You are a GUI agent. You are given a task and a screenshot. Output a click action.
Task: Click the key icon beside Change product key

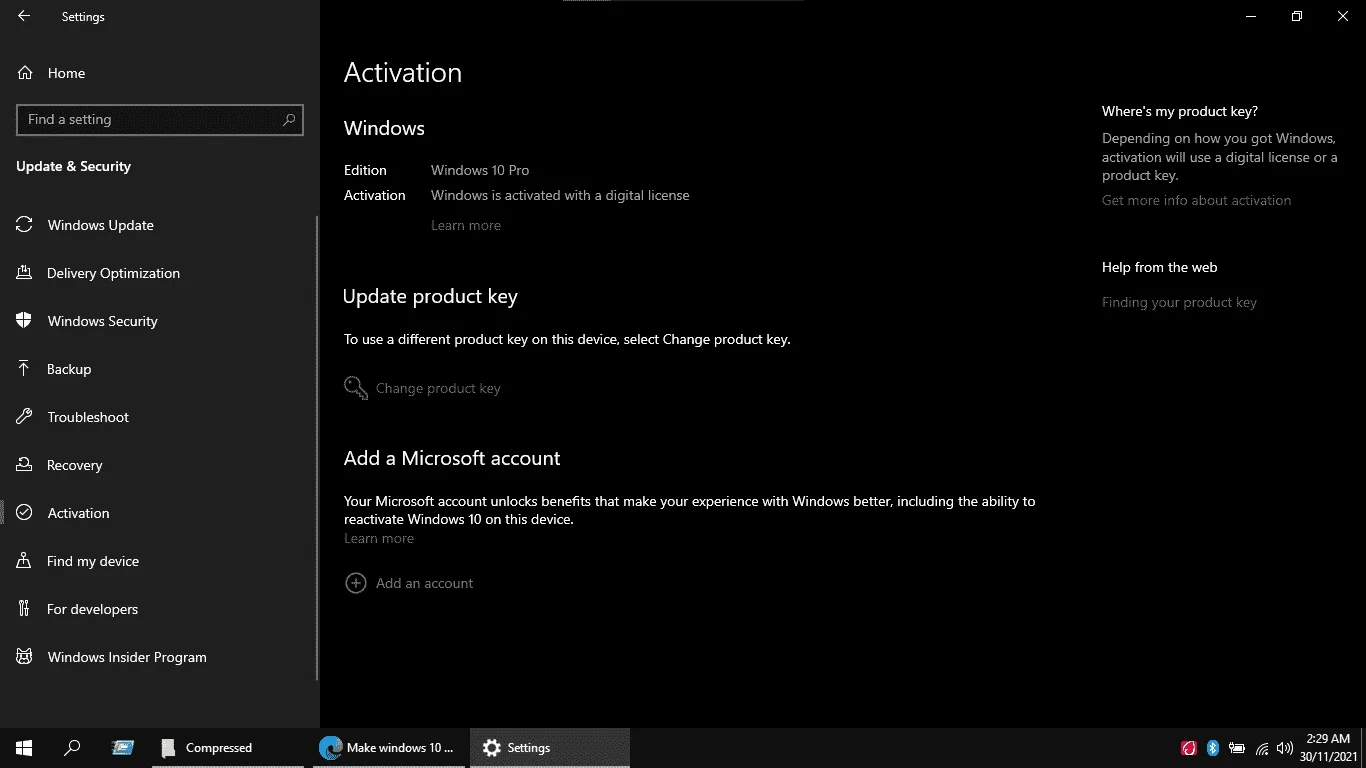click(x=356, y=388)
